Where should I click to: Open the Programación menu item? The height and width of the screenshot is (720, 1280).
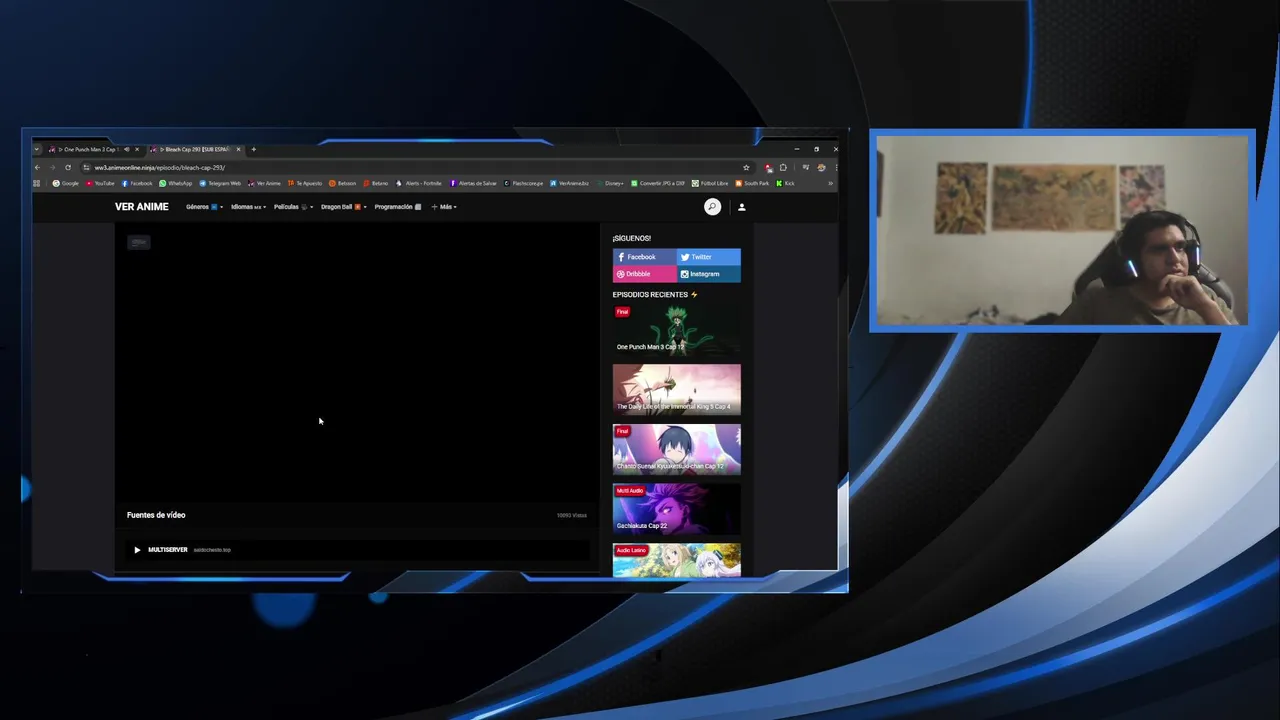(397, 207)
